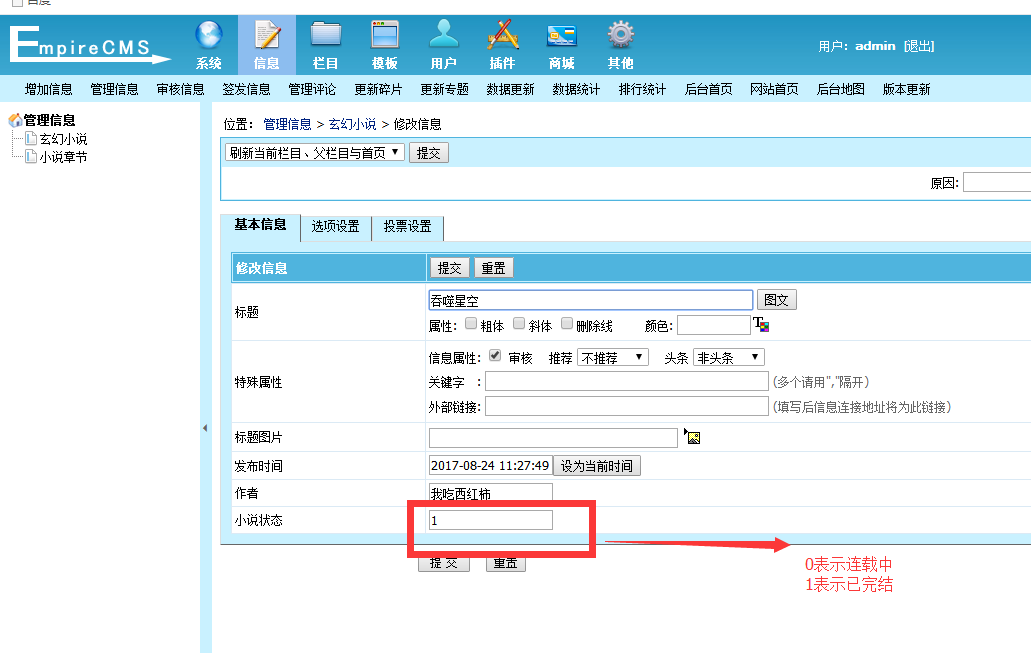Image resolution: width=1031 pixels, height=653 pixels.
Task: Open the title color picker swatch
Action: (x=761, y=325)
